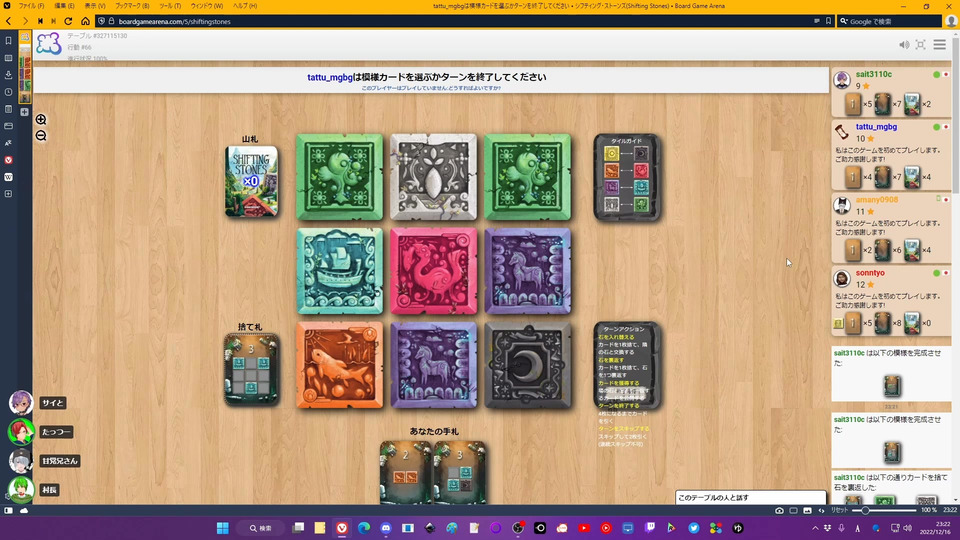Click the inactive player help link
This screenshot has width=960, height=540.
pos(431,88)
